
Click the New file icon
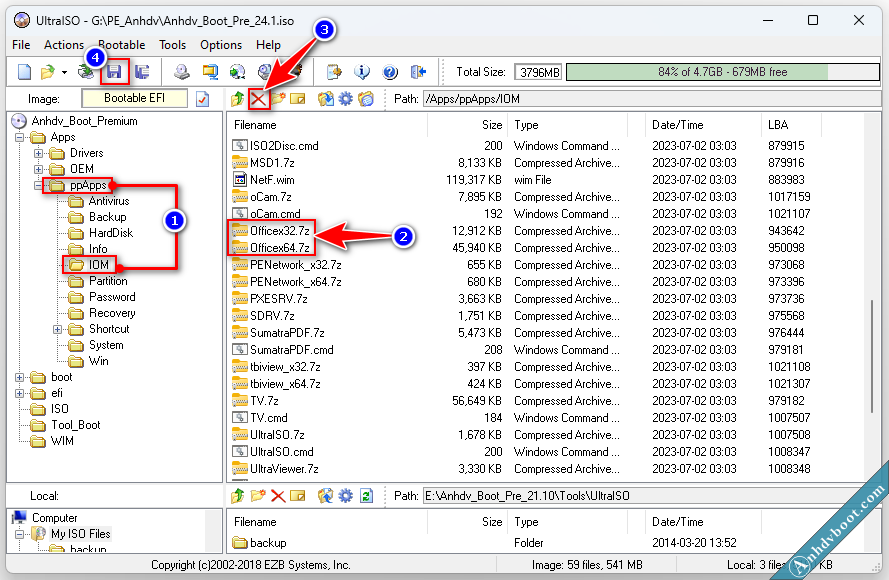(x=24, y=72)
